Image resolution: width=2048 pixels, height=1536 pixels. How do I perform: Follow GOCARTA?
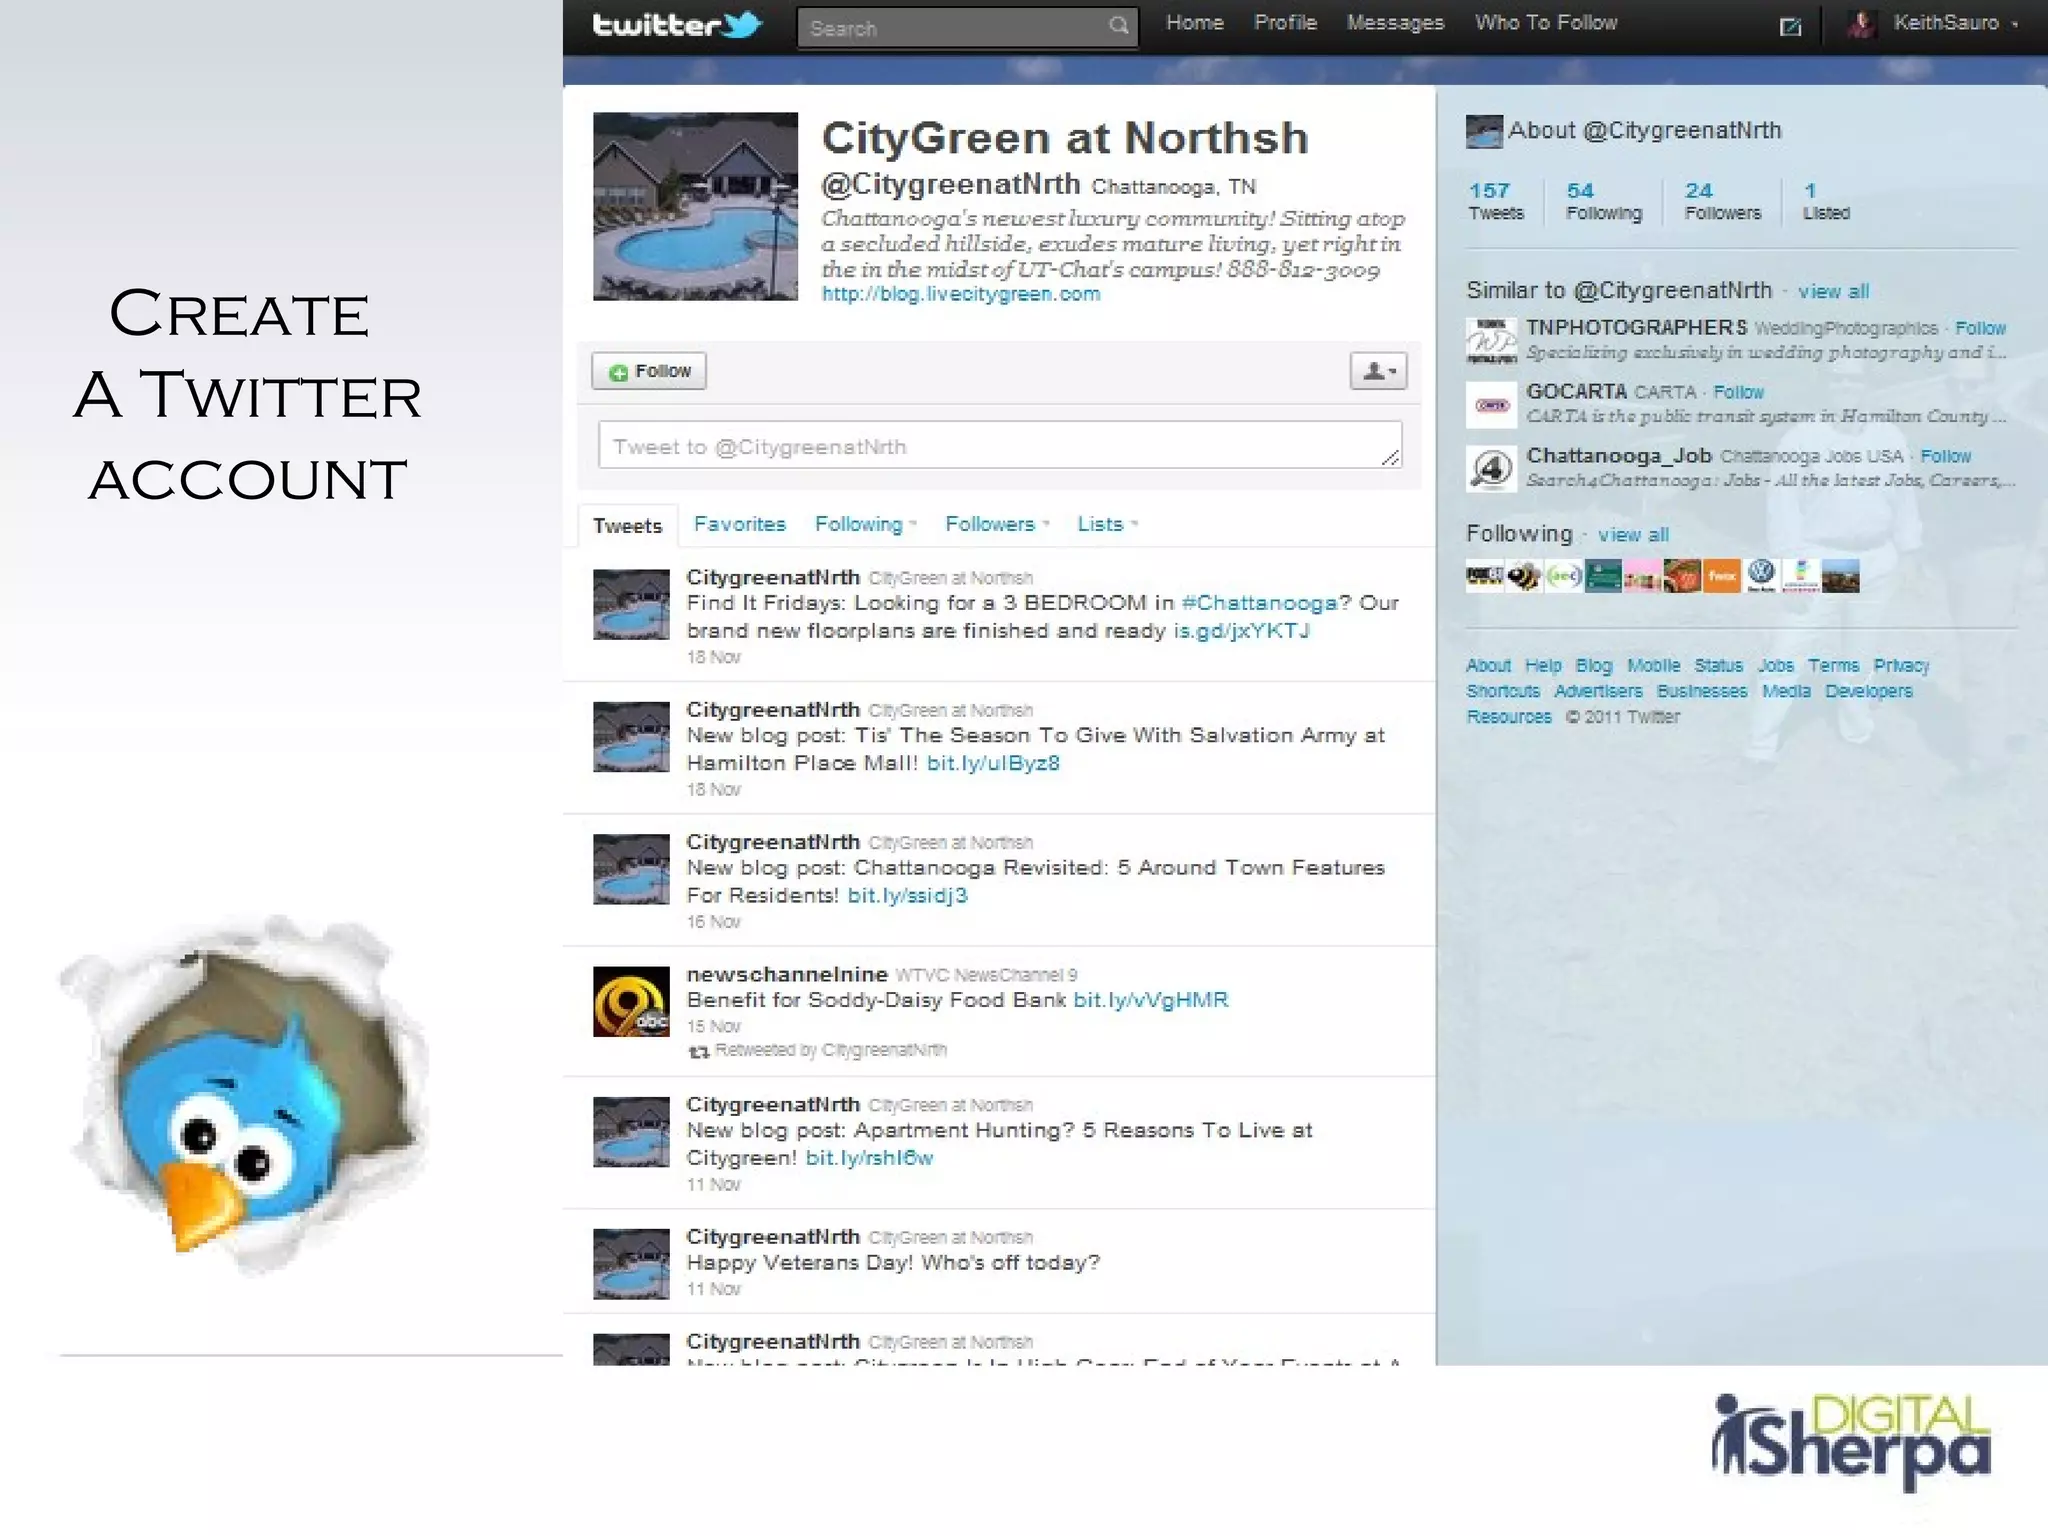(x=1738, y=392)
